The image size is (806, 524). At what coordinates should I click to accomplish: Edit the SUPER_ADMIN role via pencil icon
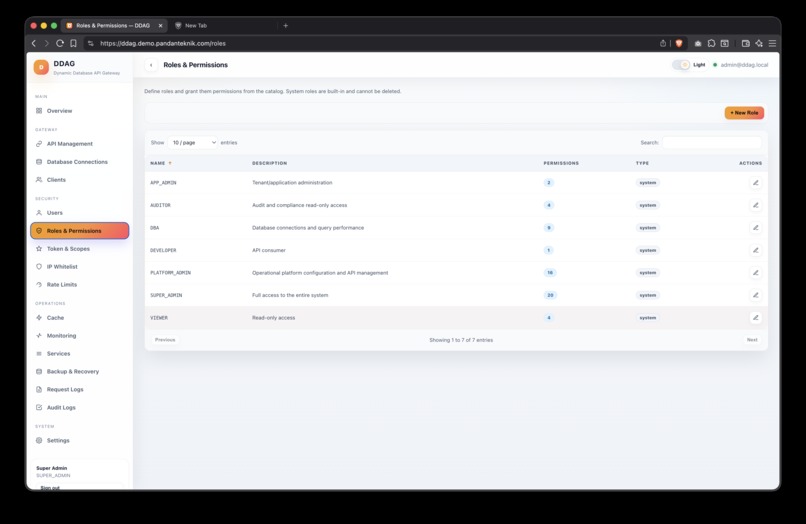tap(755, 295)
